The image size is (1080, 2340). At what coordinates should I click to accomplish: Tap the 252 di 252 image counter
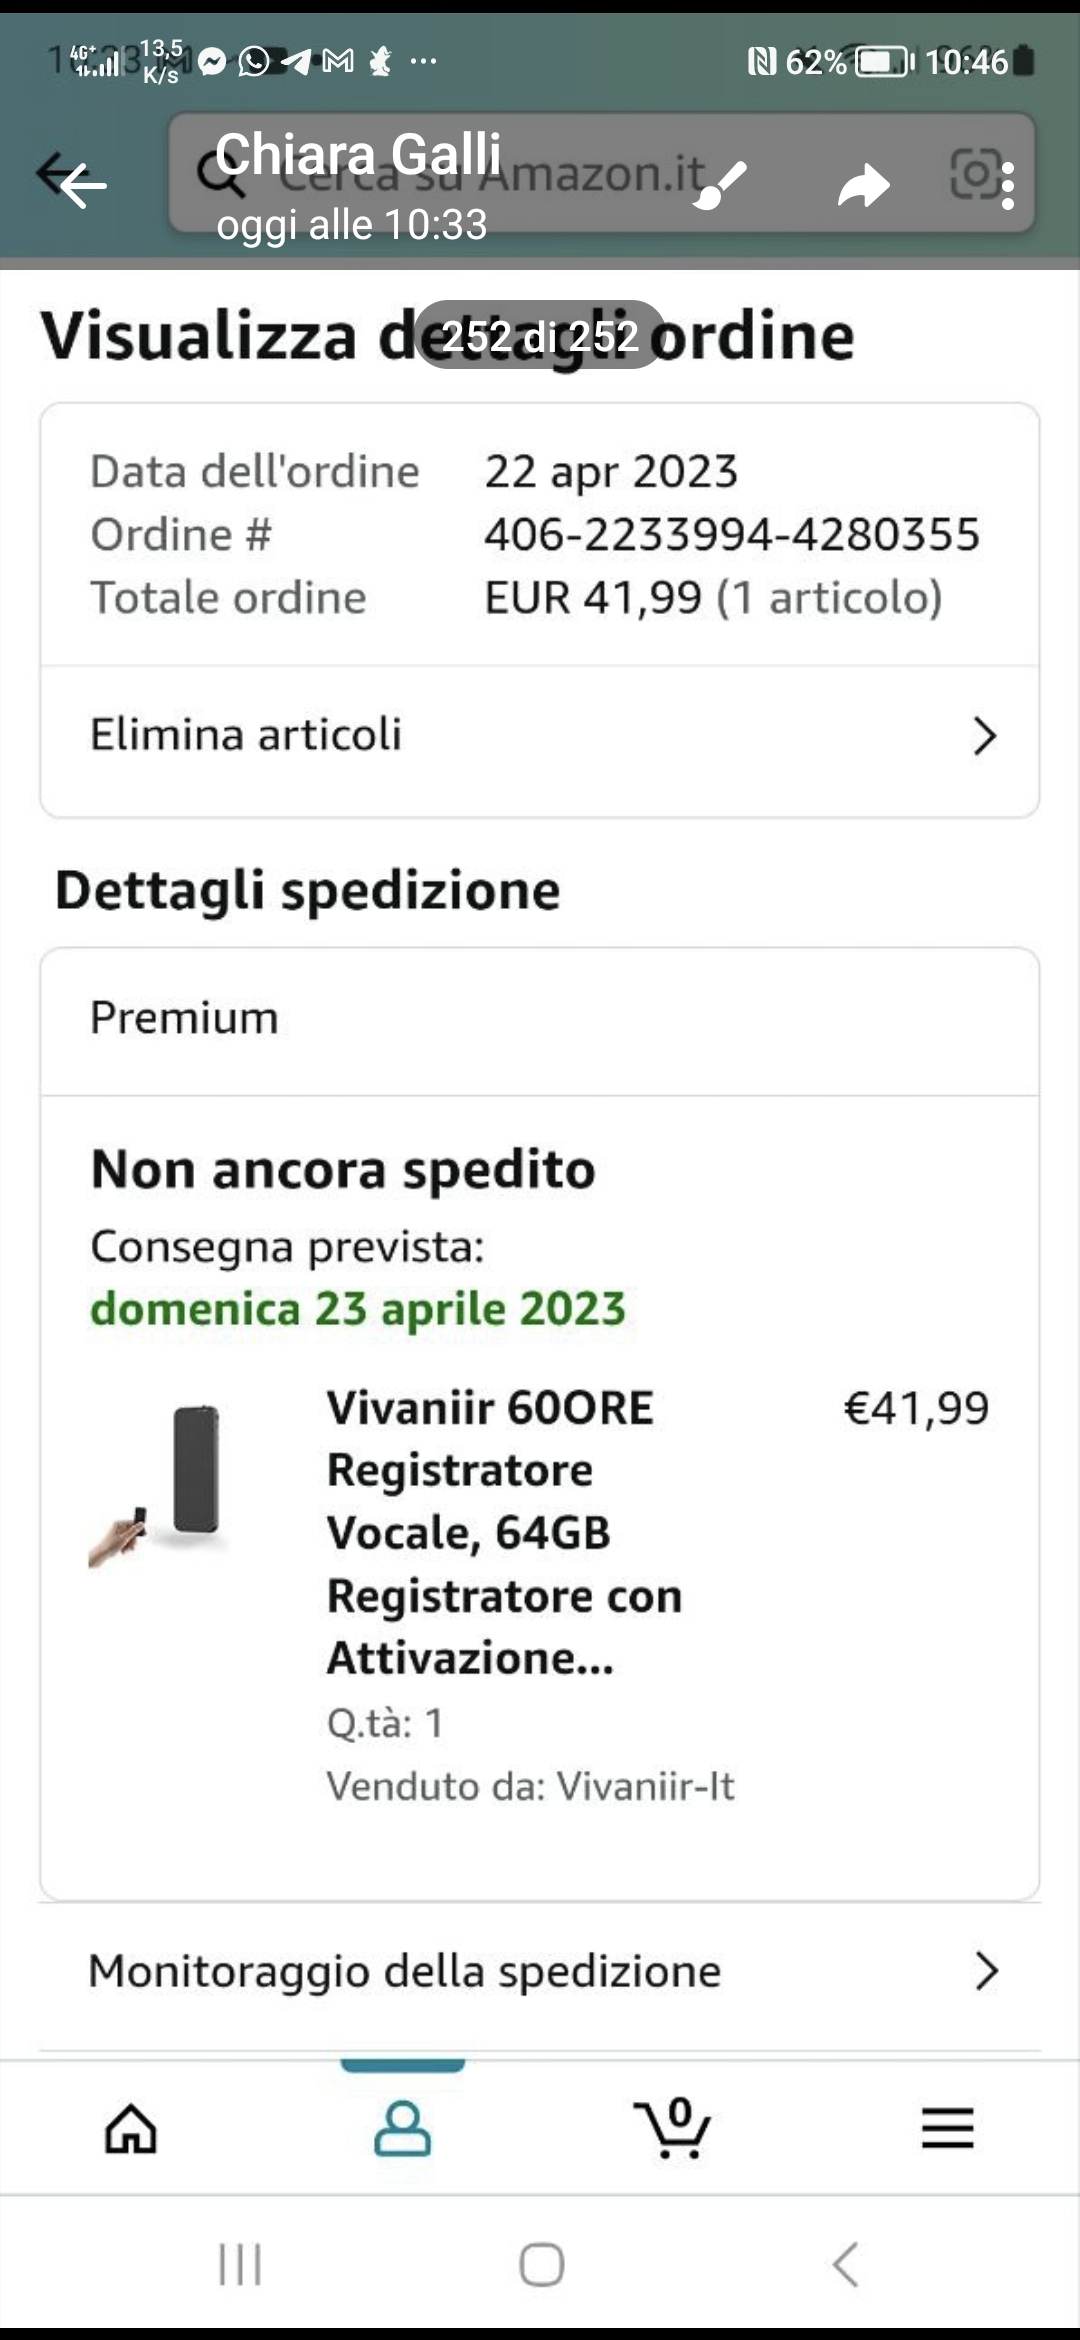540,336
